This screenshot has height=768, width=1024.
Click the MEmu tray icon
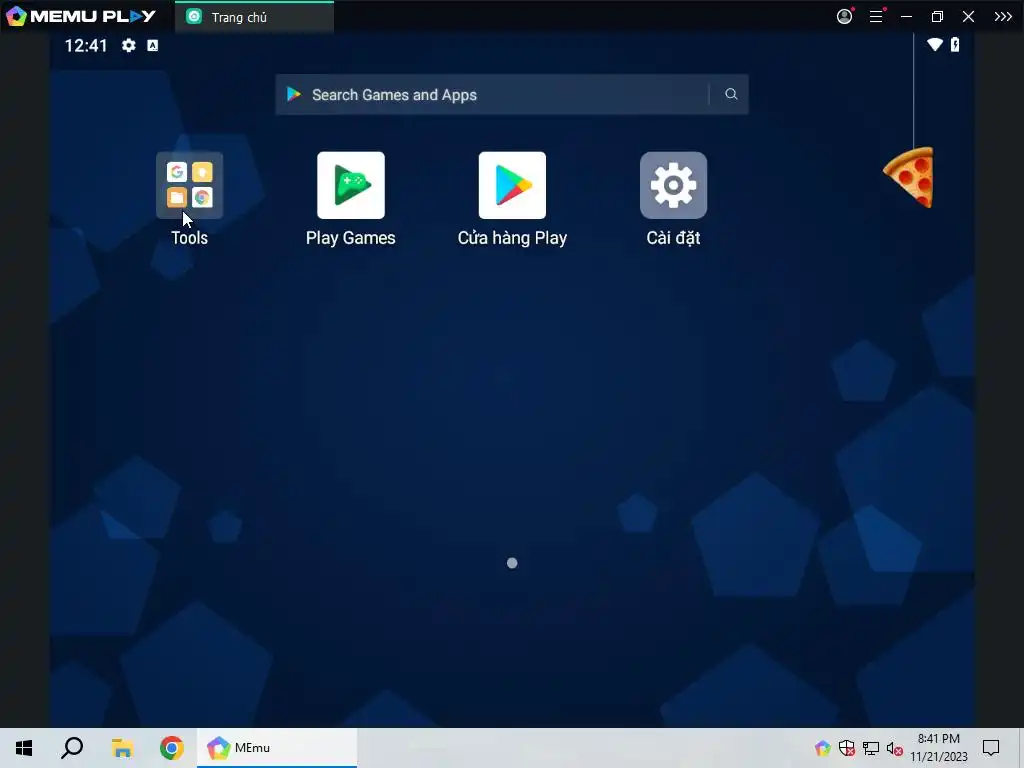tap(822, 748)
